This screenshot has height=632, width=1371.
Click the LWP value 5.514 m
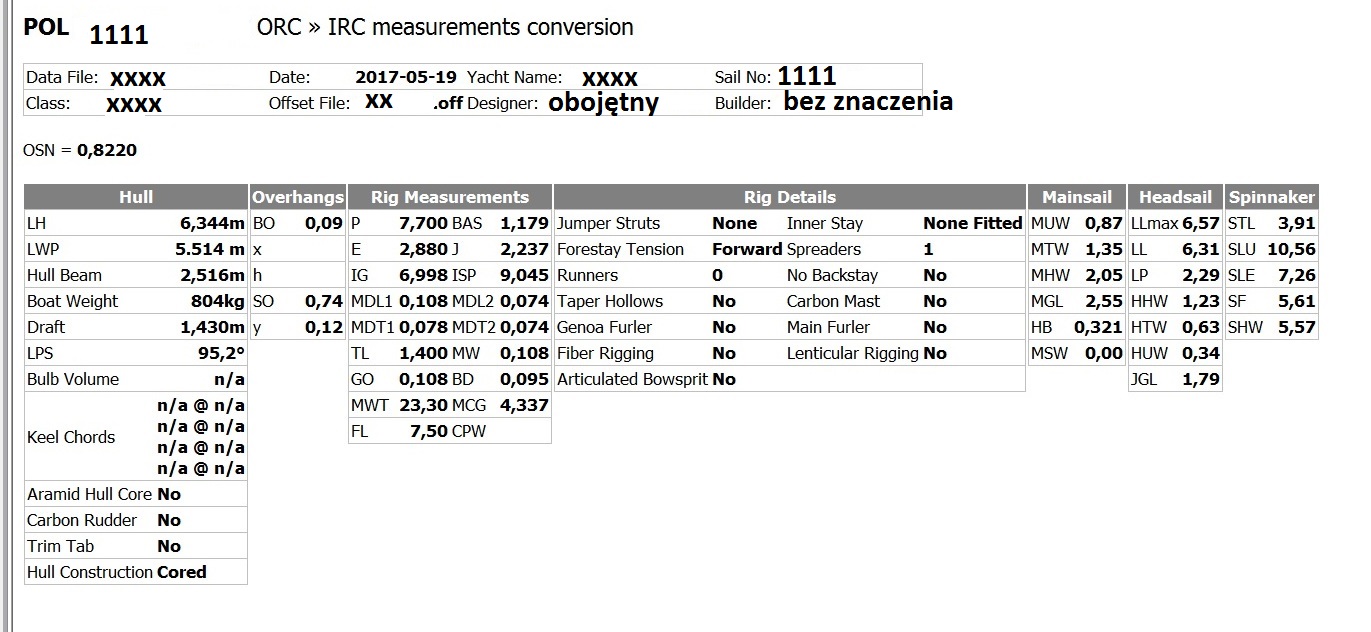pyautogui.click(x=210, y=249)
